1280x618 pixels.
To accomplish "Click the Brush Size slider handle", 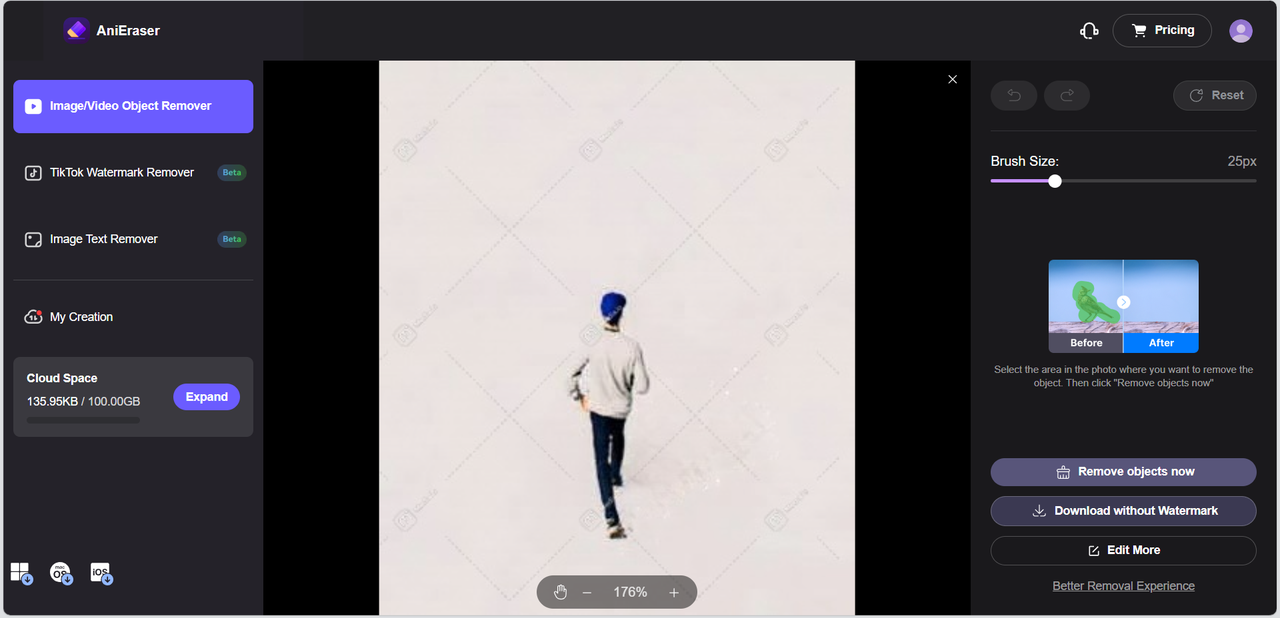I will pyautogui.click(x=1055, y=181).
